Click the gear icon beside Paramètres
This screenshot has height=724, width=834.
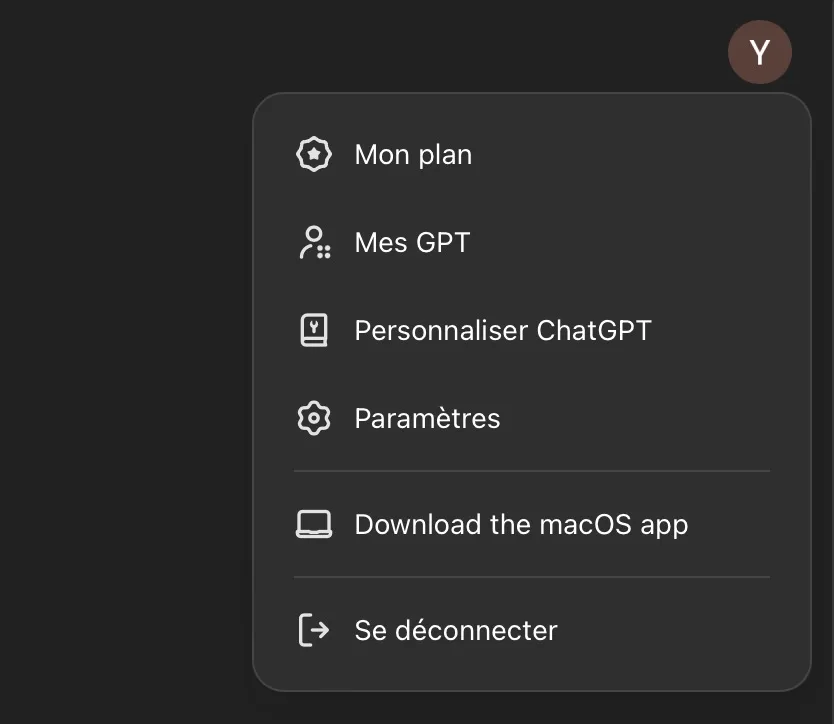pos(314,418)
